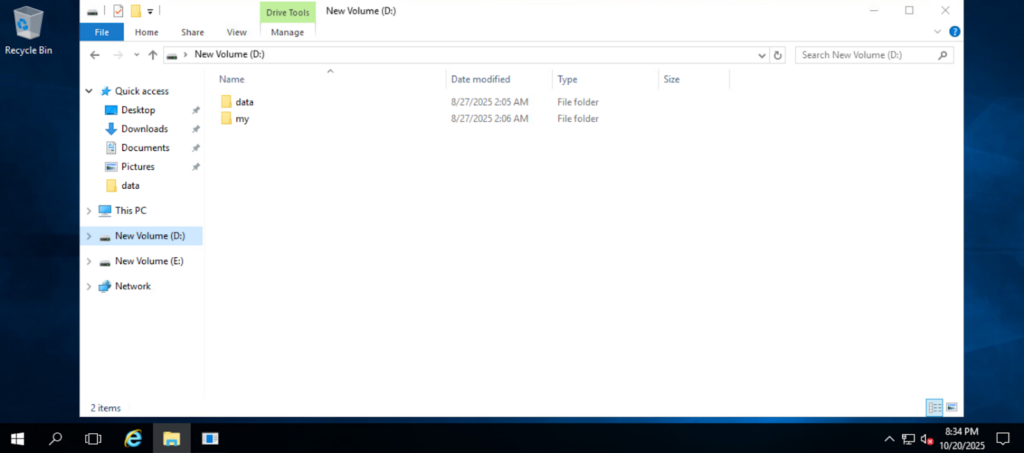Switch to the View ribbon tab
The height and width of the screenshot is (453, 1024).
(x=236, y=32)
